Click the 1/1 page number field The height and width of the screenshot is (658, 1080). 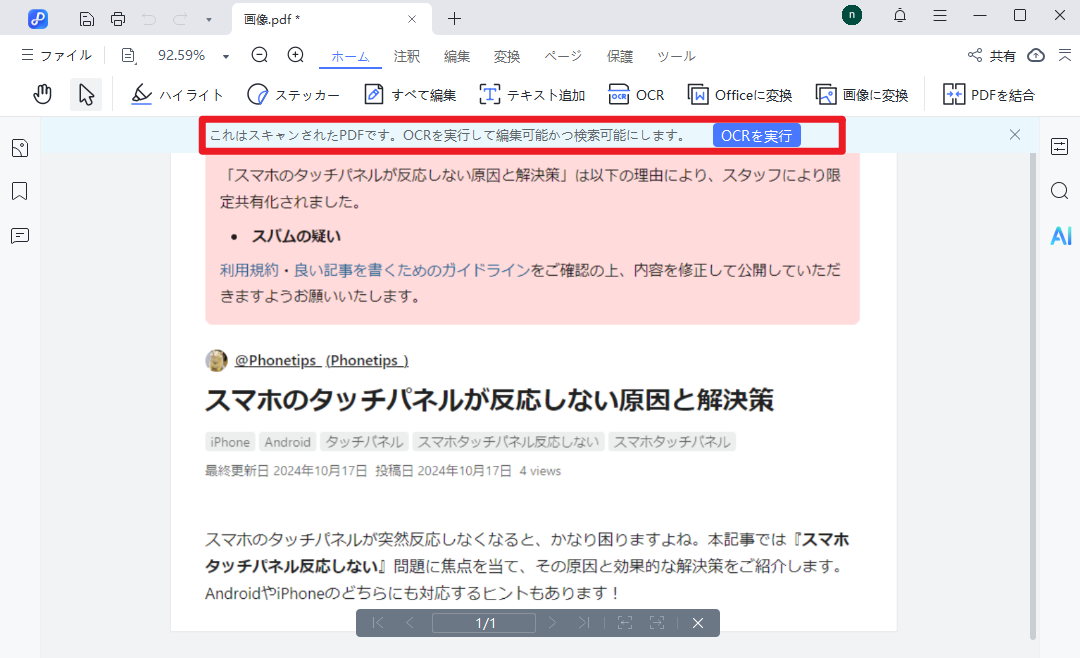(x=484, y=623)
